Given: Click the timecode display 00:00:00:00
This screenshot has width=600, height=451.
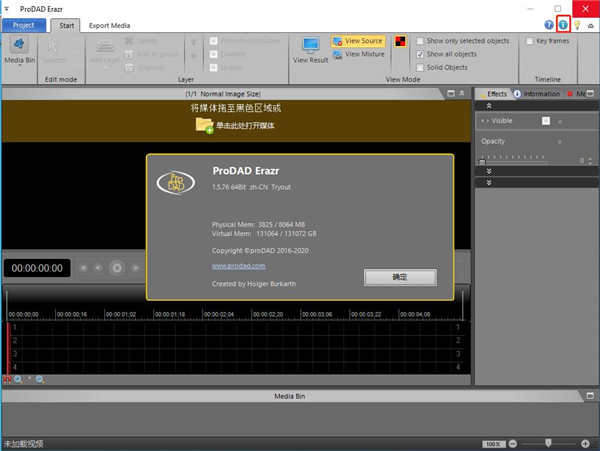Looking at the screenshot, I should 36,268.
